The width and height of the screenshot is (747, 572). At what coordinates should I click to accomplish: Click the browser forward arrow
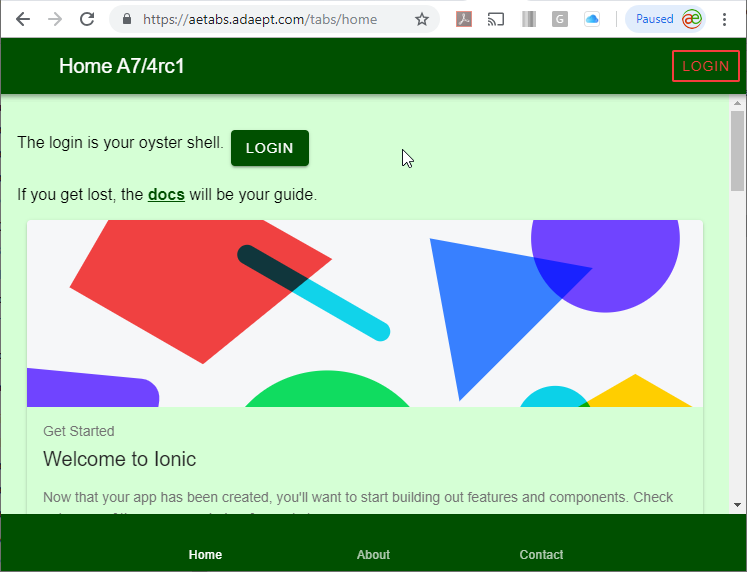pyautogui.click(x=55, y=19)
